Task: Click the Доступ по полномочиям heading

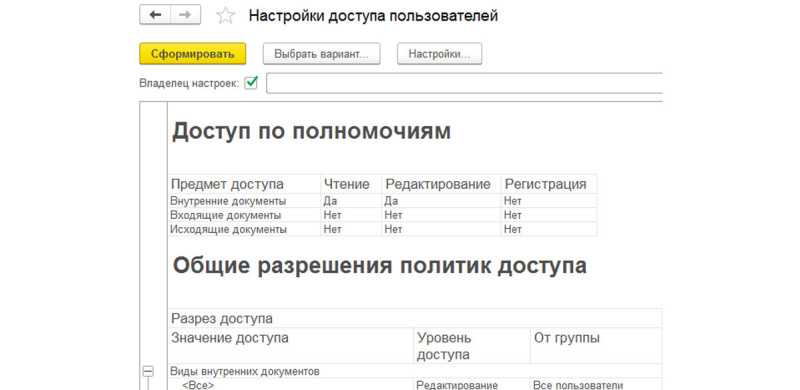Action: (x=311, y=131)
